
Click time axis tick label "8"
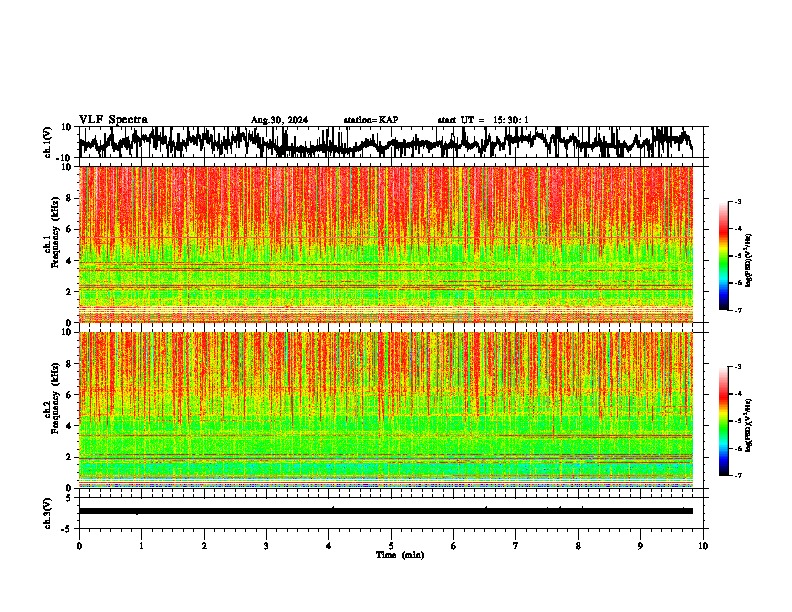(578, 546)
